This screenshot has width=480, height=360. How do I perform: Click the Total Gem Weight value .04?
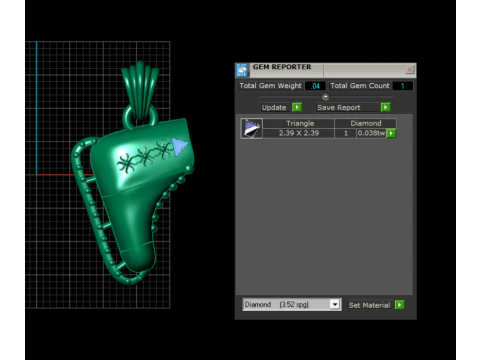tap(315, 86)
